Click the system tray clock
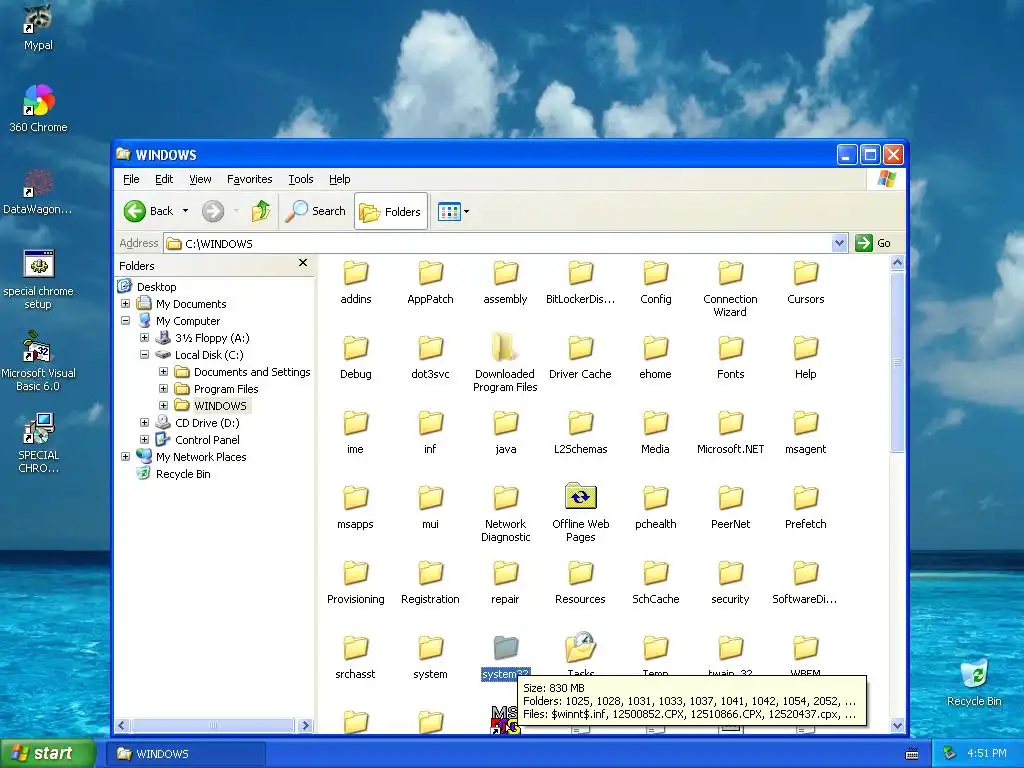The width and height of the screenshot is (1024, 768). point(986,753)
